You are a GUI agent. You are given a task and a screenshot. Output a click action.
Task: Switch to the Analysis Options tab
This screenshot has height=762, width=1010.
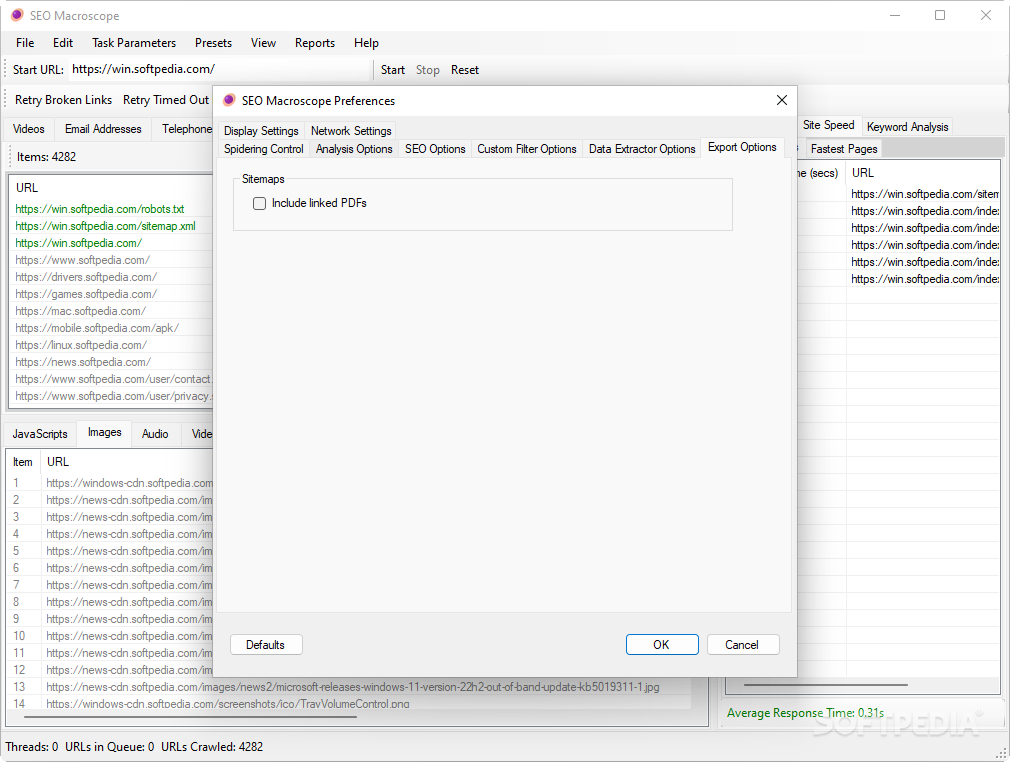[x=354, y=149]
